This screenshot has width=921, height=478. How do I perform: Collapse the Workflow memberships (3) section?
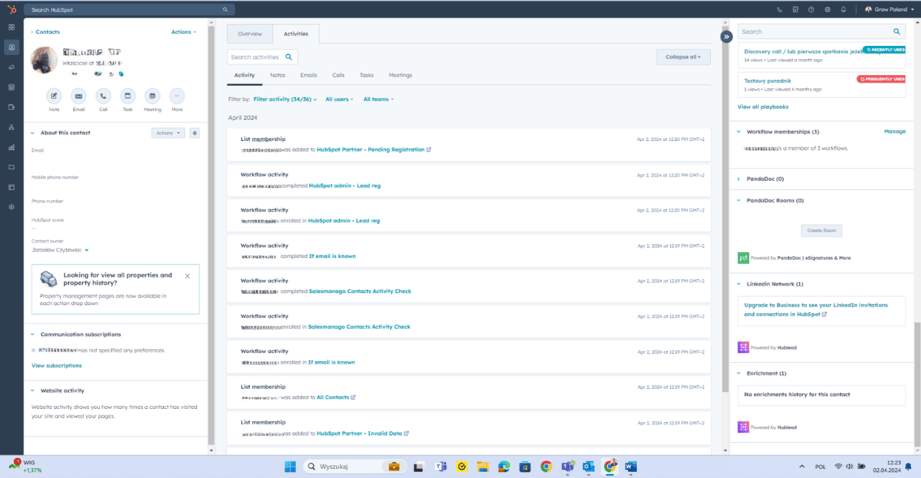(739, 132)
